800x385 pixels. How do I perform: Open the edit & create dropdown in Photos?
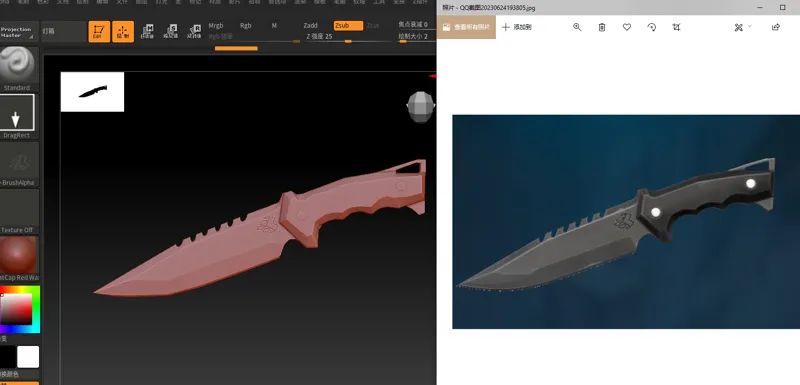(742, 27)
